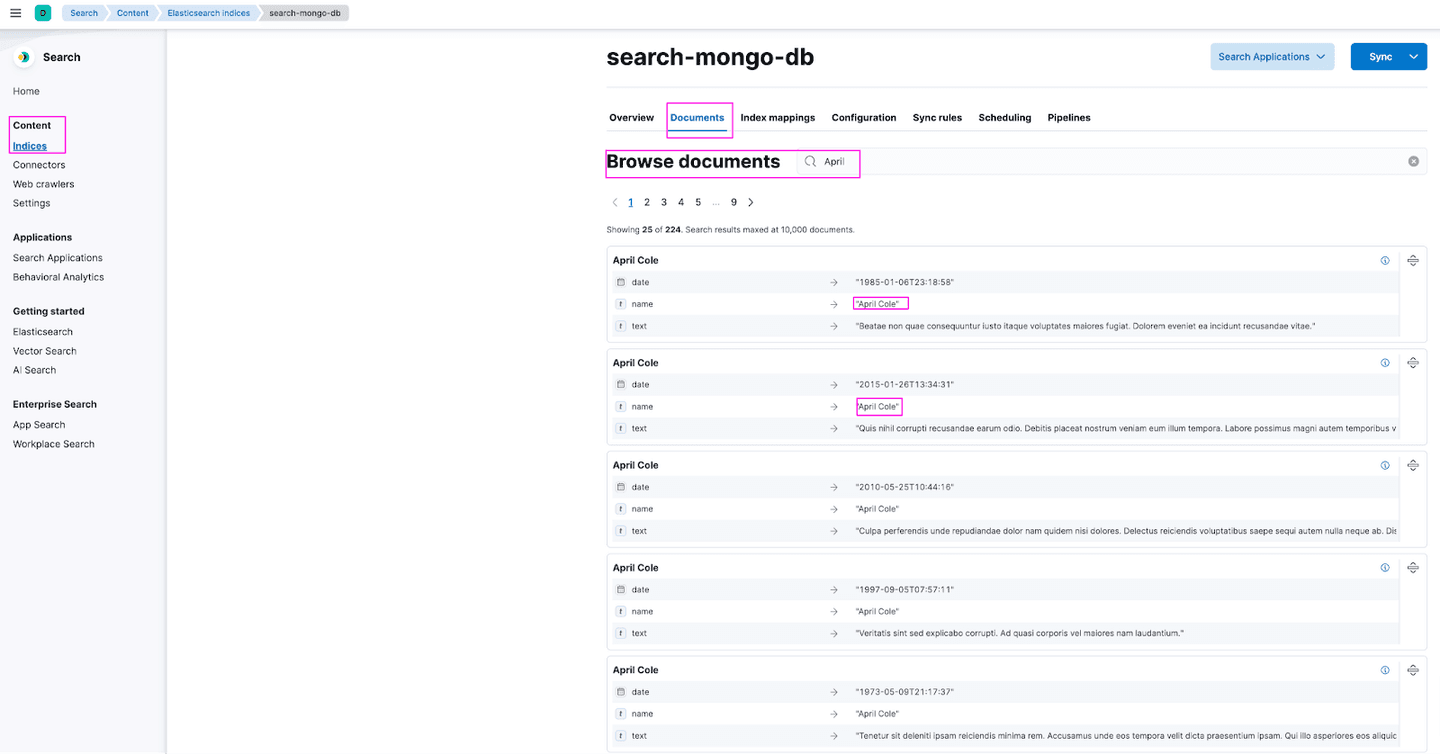Expand the Sync button dropdown arrow
1440x754 pixels.
[1414, 57]
